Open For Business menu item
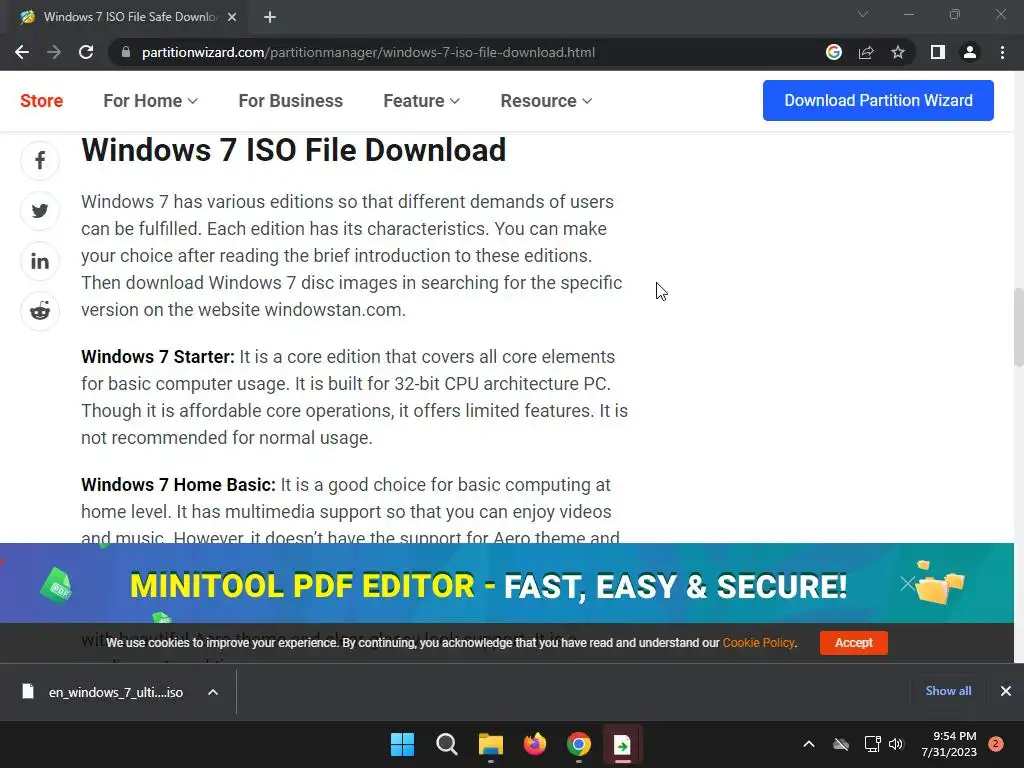The height and width of the screenshot is (768, 1024). tap(291, 101)
